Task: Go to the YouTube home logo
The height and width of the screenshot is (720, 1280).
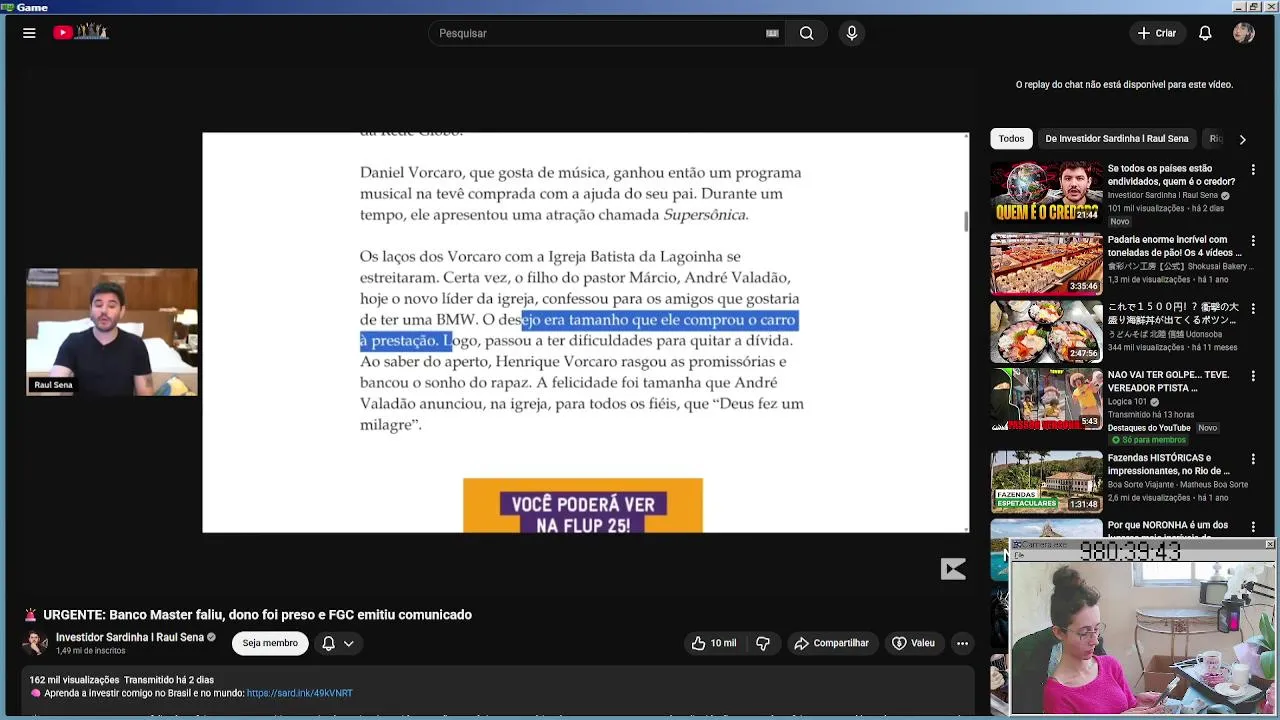Action: click(81, 32)
